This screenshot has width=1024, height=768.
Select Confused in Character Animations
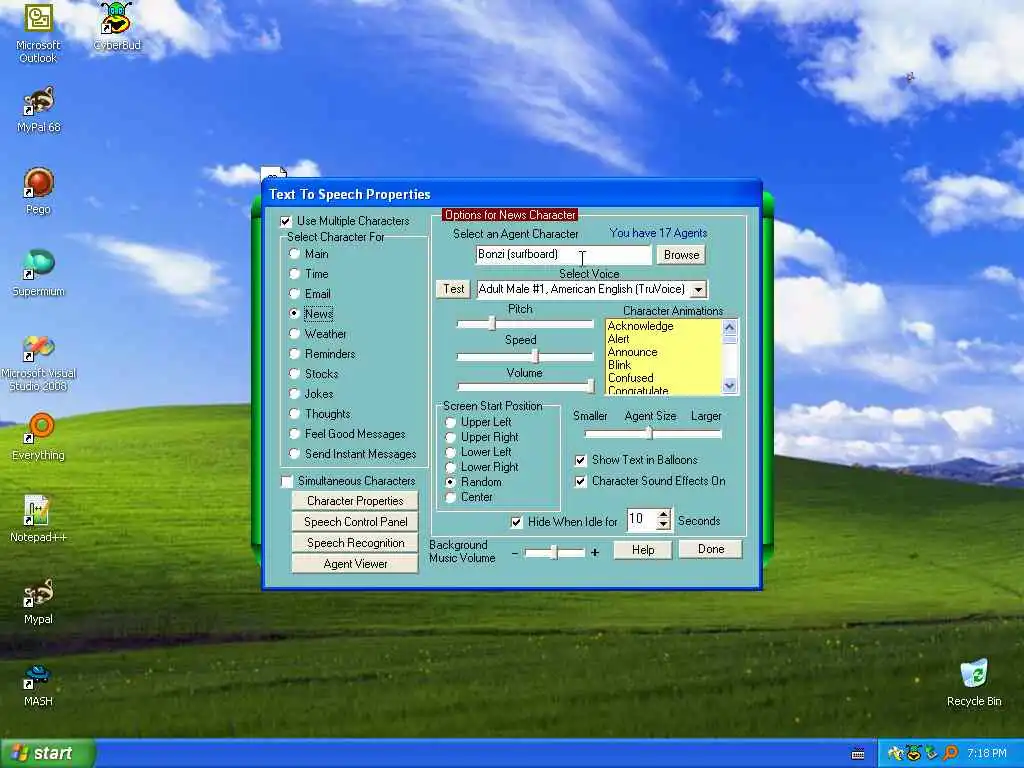[x=630, y=378]
